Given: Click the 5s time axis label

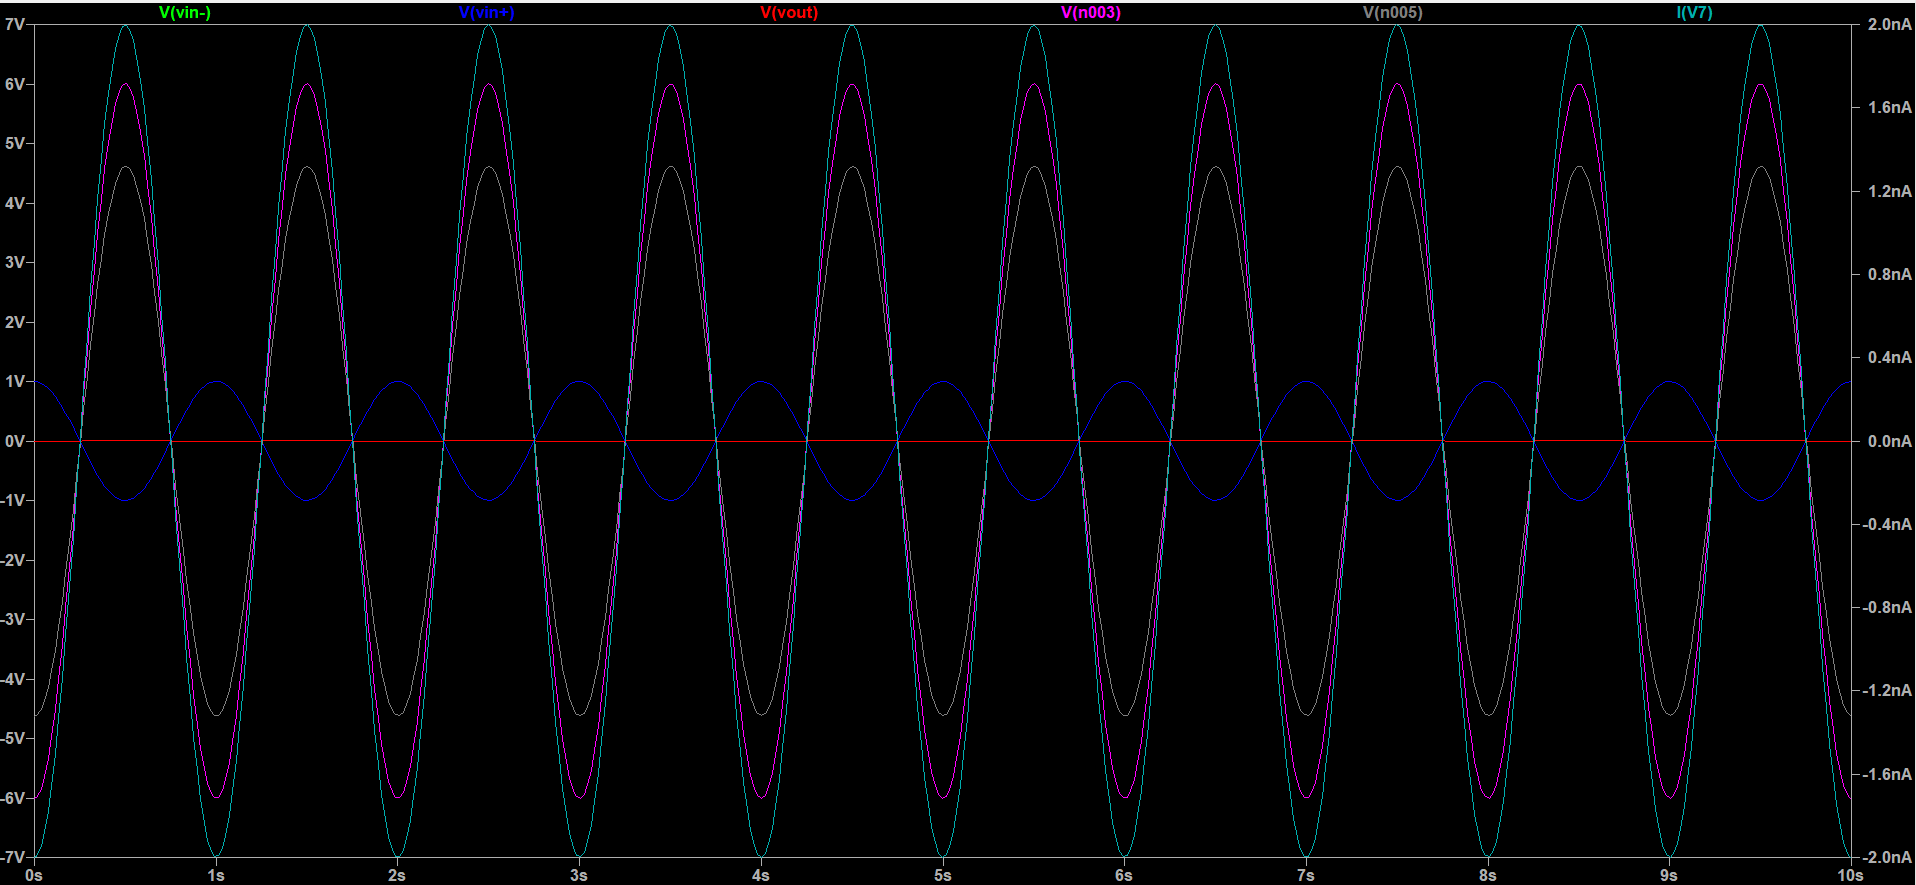Looking at the screenshot, I should pyautogui.click(x=943, y=875).
